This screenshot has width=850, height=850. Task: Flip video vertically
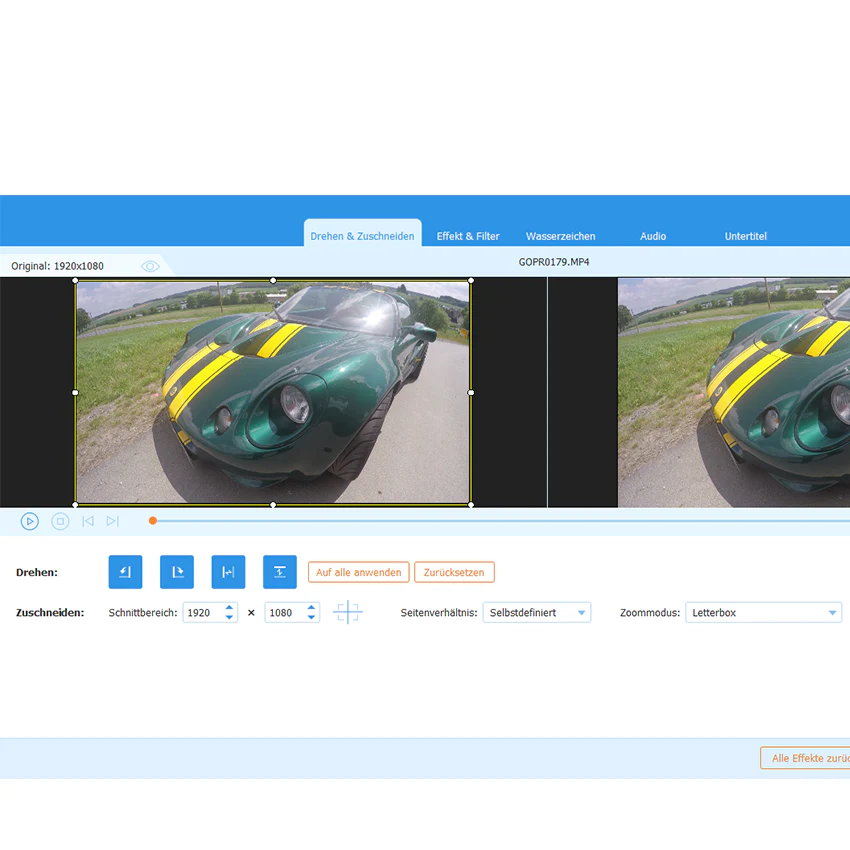(280, 571)
